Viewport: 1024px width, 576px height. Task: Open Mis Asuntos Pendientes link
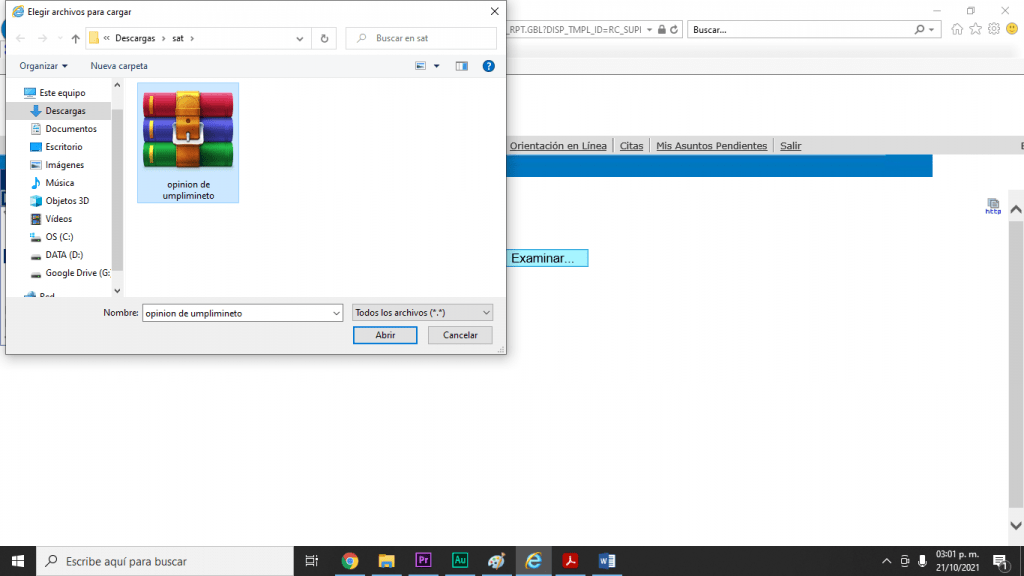coord(711,146)
